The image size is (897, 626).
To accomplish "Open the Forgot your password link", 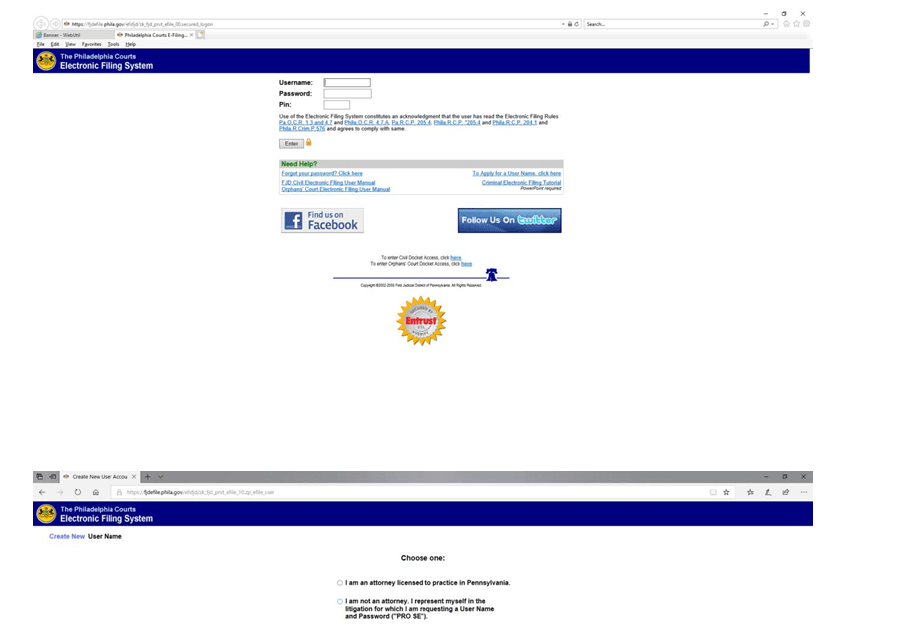I will [322, 174].
